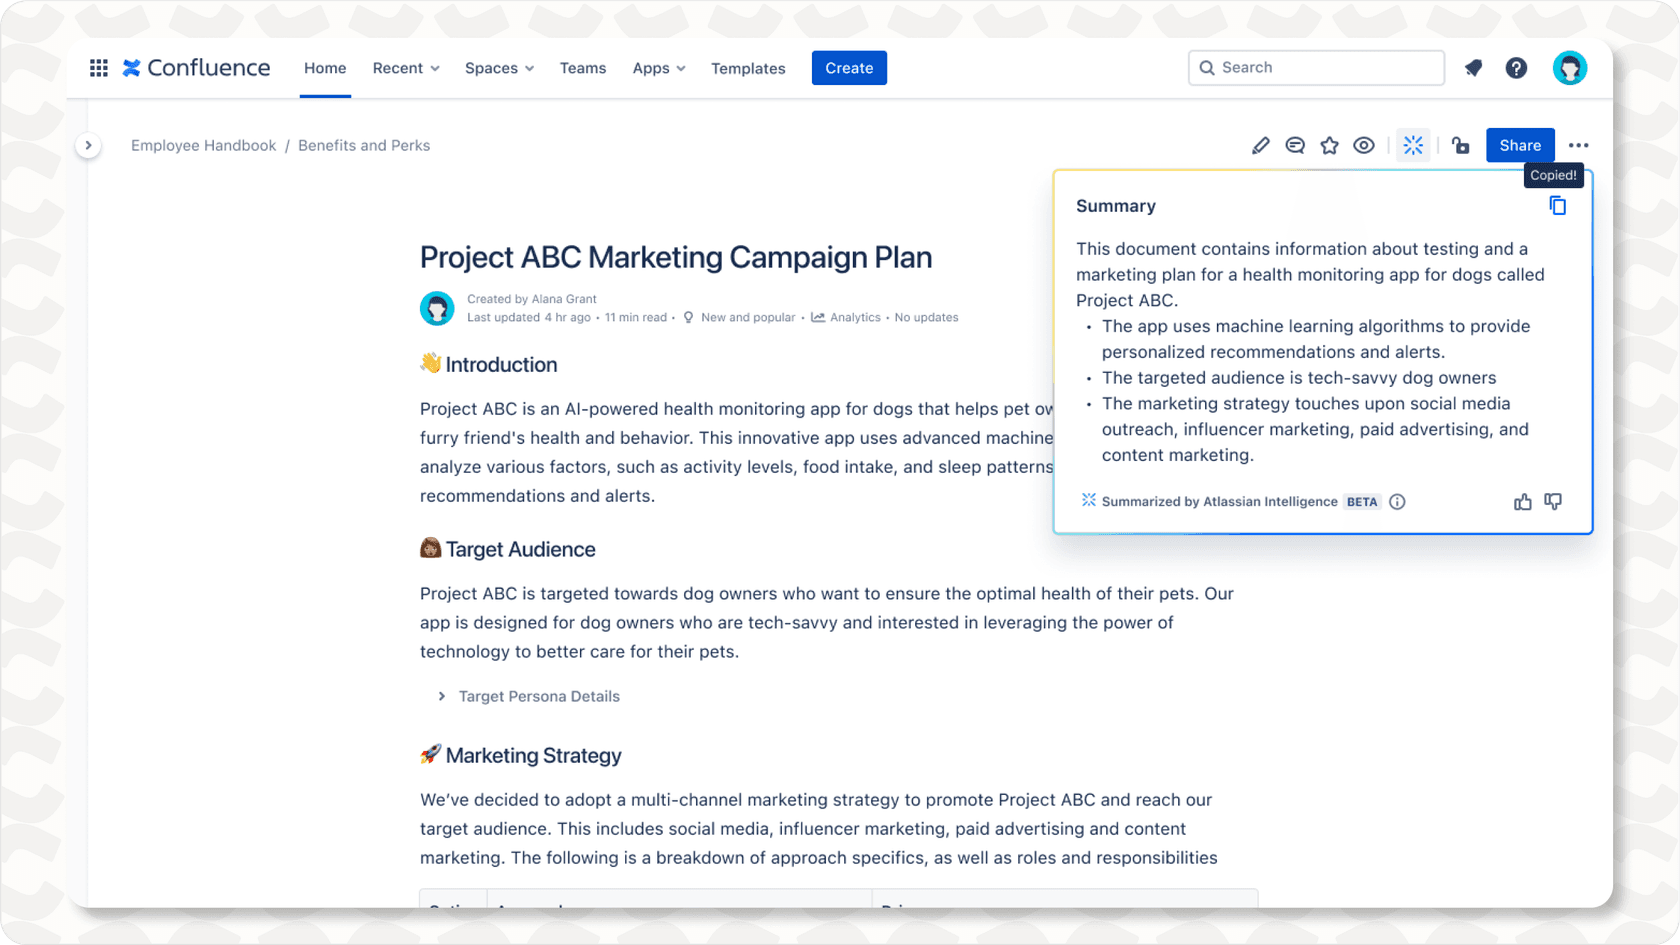Open the Templates menu item
1680x945 pixels.
click(x=748, y=68)
